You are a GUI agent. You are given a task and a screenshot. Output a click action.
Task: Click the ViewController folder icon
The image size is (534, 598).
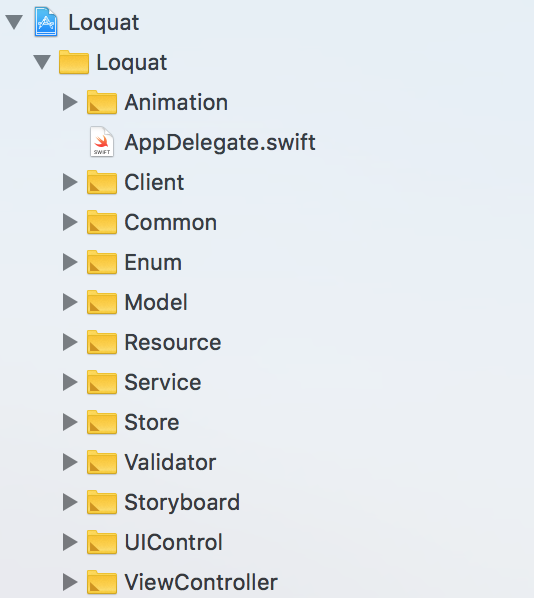pyautogui.click(x=102, y=582)
